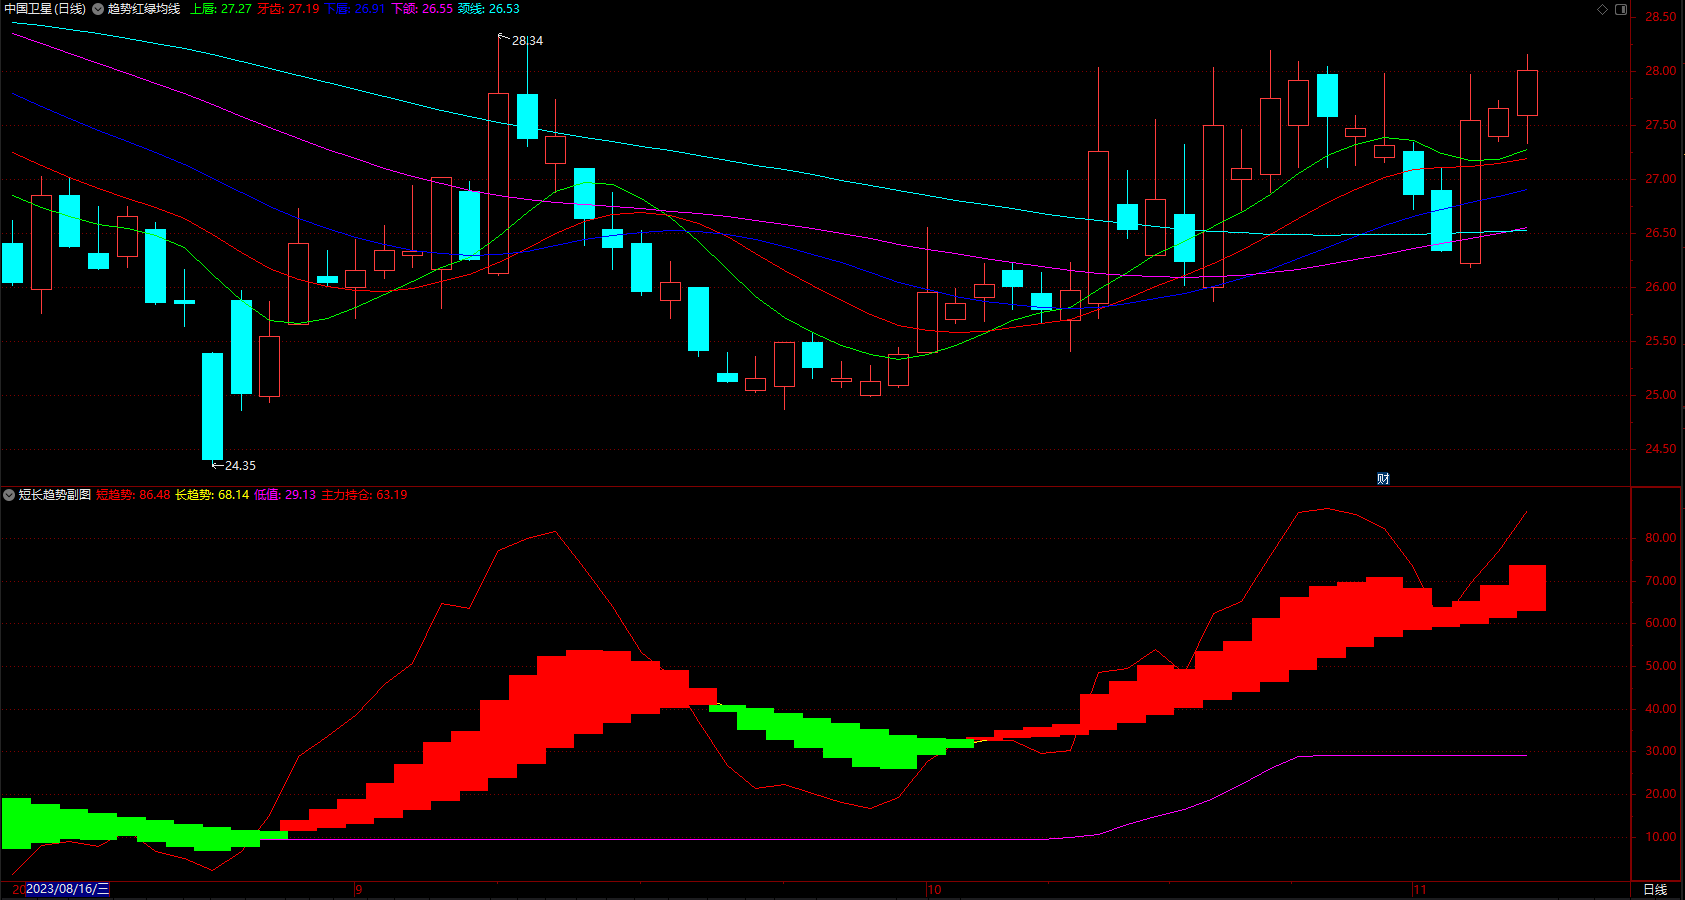Click the 80.00 sub-chart axis label
Screen dimensions: 1685x900
point(1660,538)
